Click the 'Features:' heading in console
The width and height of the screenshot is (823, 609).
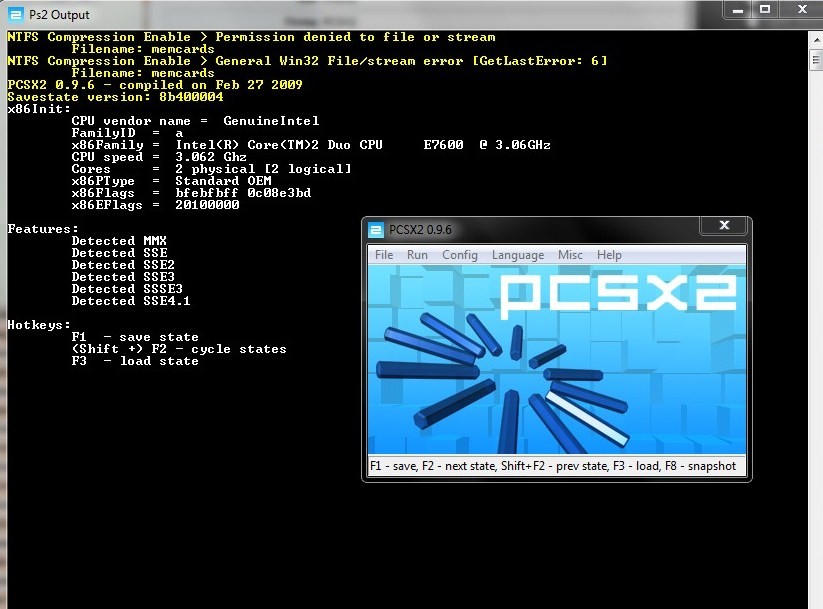[43, 229]
